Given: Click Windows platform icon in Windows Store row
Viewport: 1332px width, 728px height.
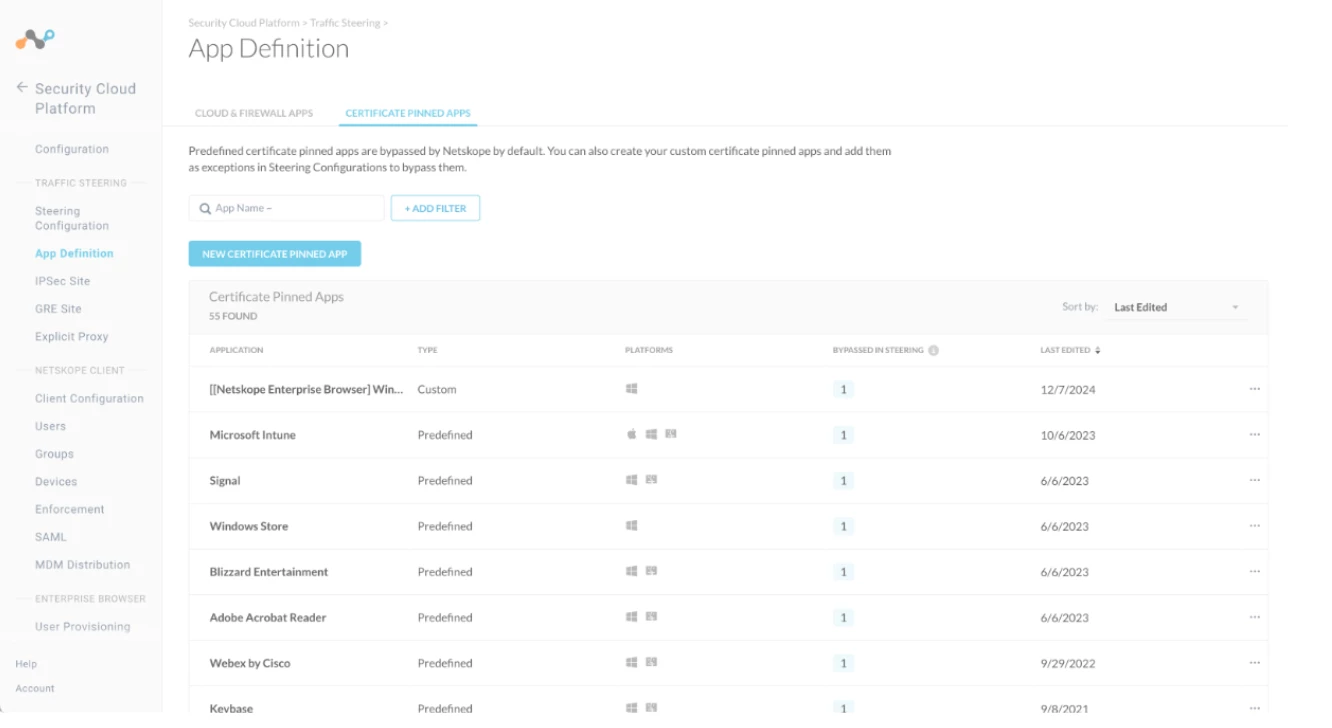Looking at the screenshot, I should 631,526.
